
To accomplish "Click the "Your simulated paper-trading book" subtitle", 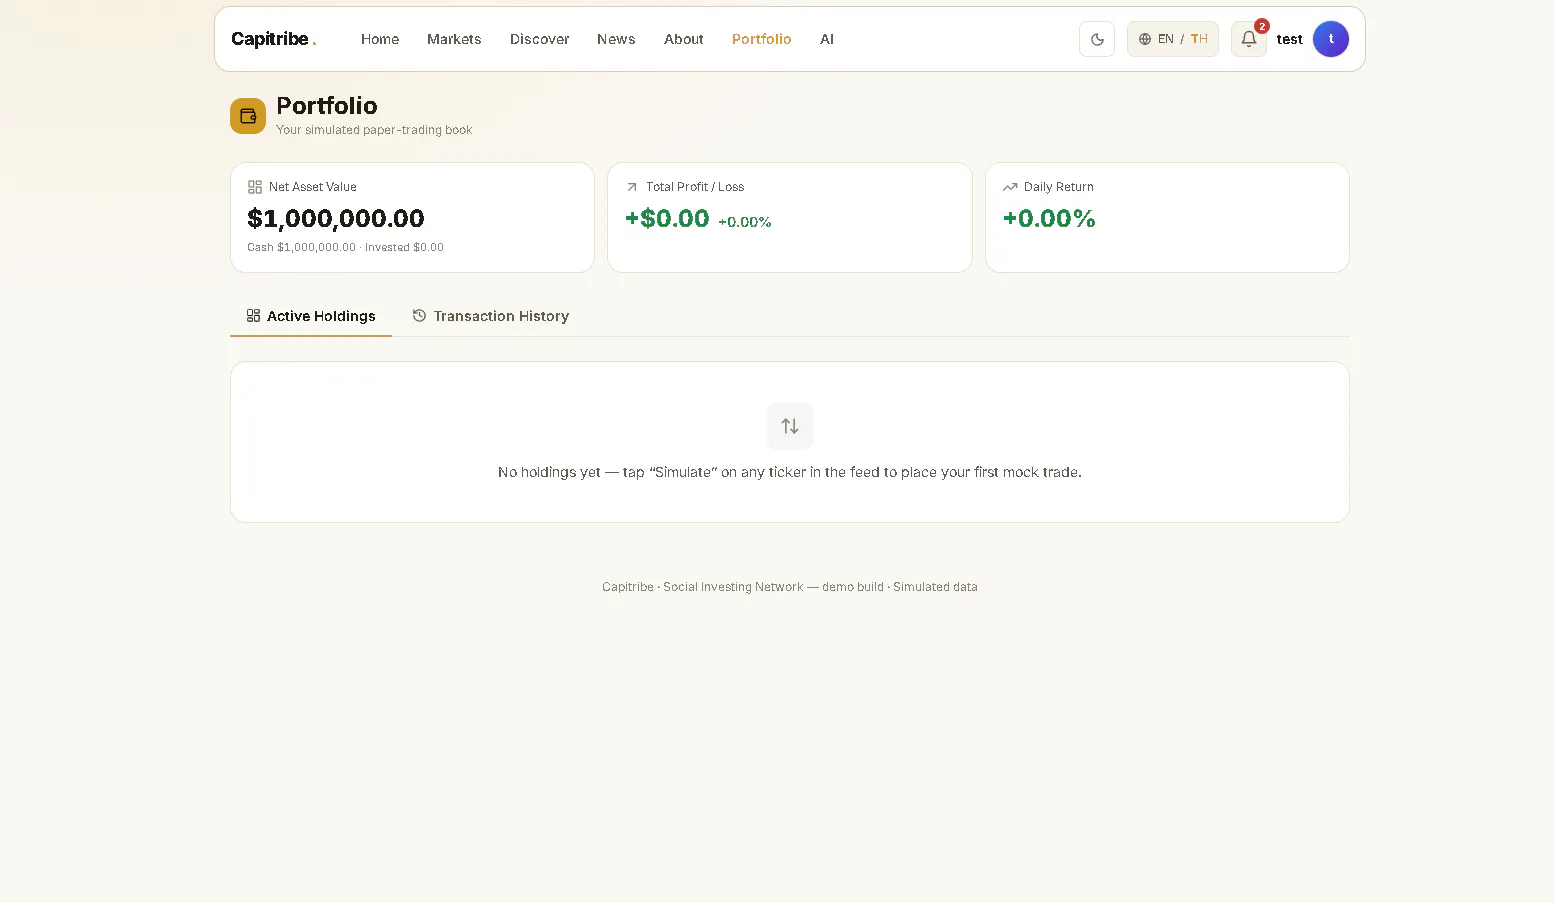I will pos(374,130).
